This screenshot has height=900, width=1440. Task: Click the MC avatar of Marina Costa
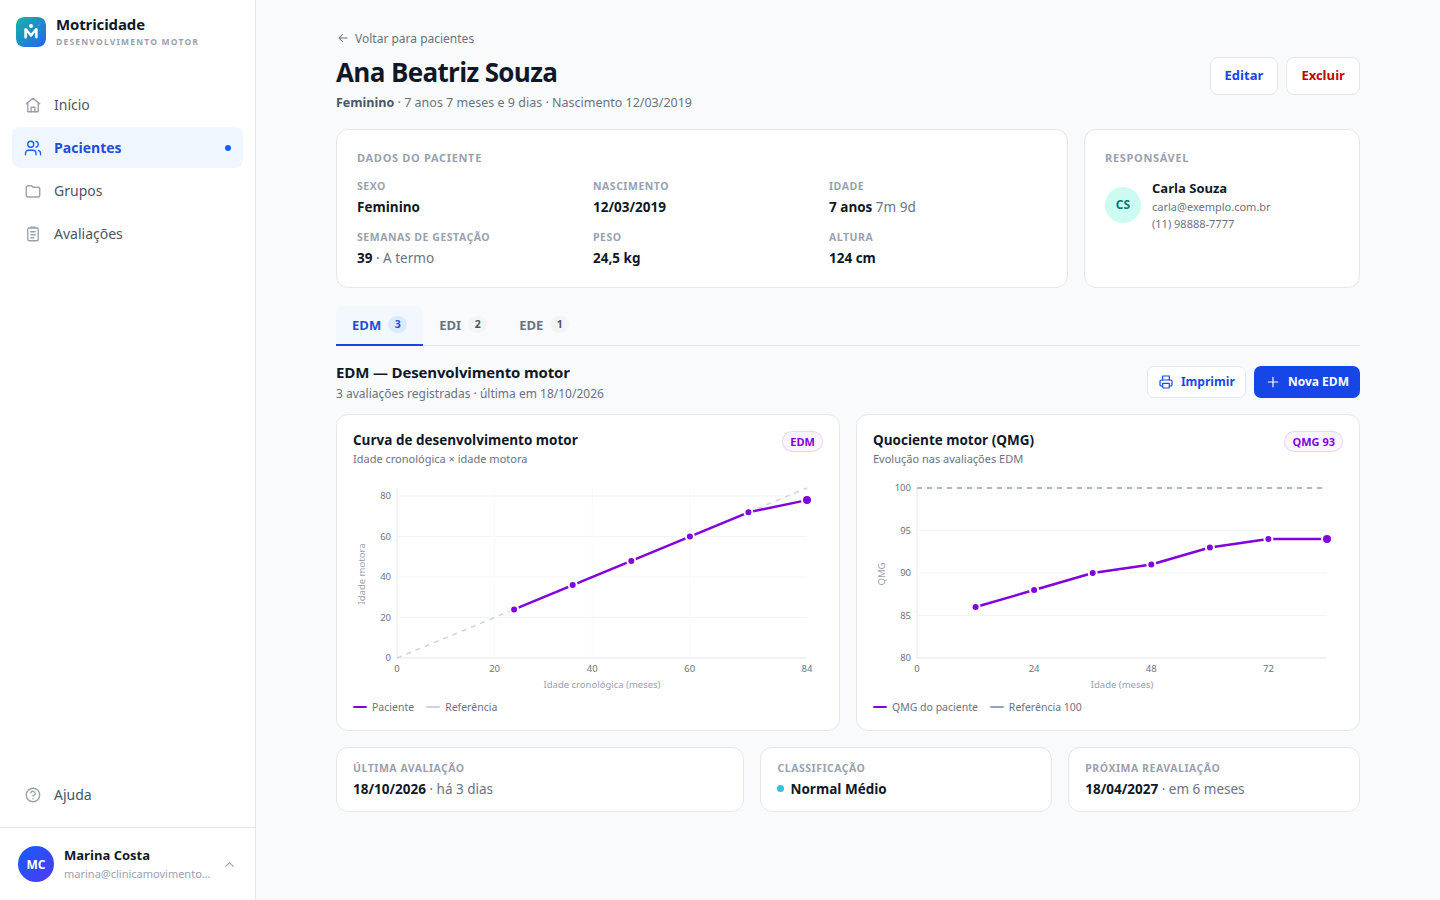point(36,864)
